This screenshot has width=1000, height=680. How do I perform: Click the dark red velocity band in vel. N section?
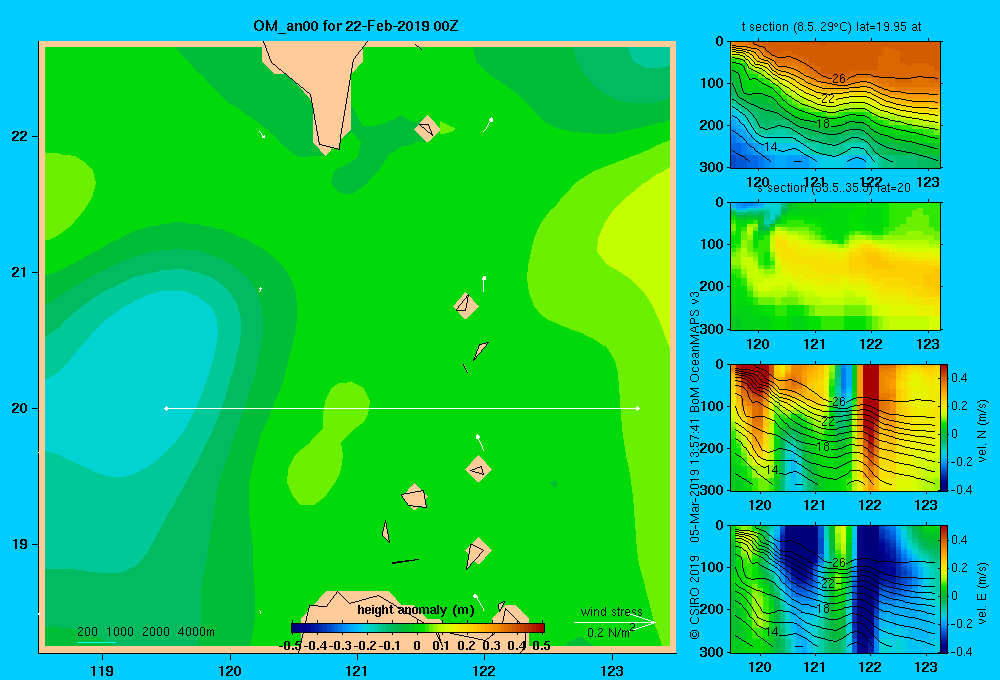870,427
